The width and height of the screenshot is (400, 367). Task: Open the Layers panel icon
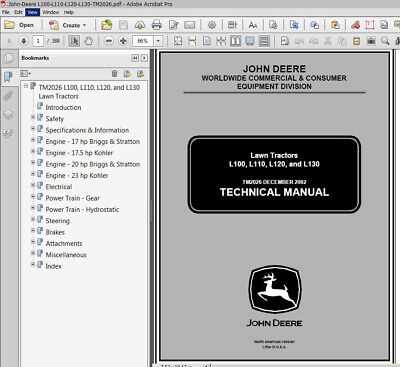(x=8, y=115)
